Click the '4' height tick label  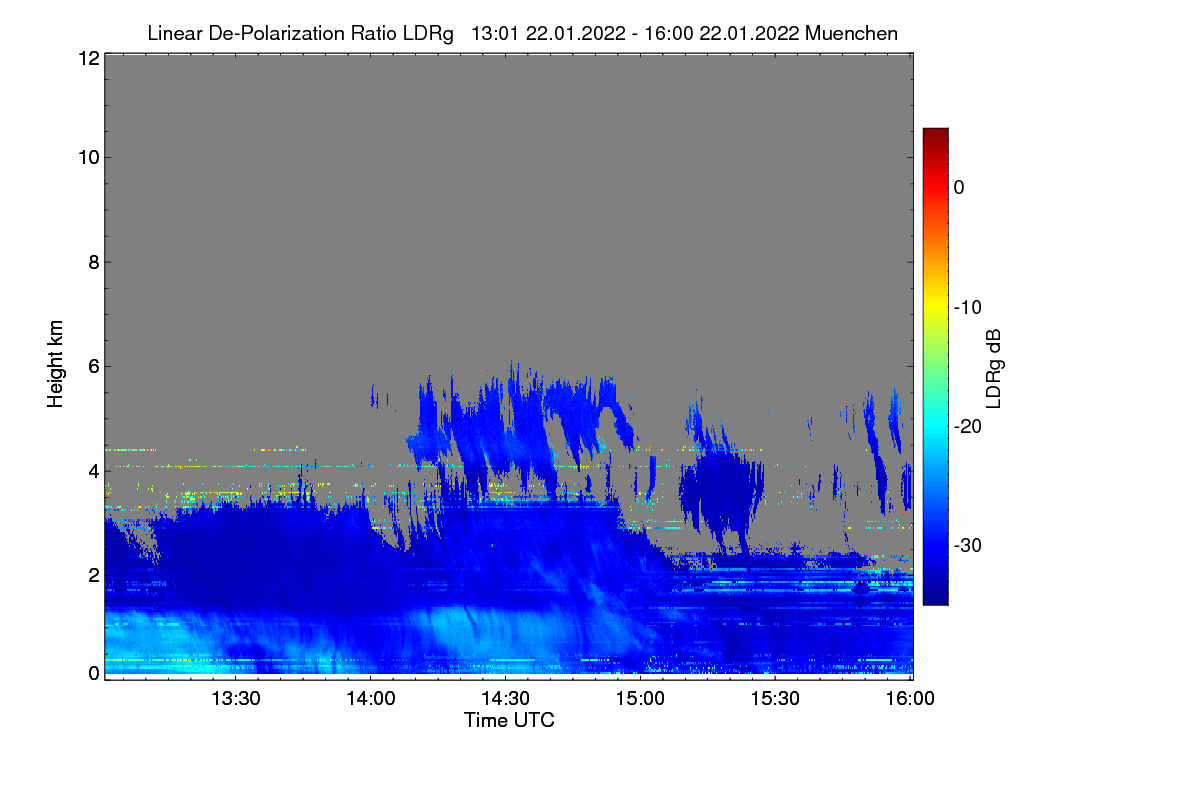point(93,471)
